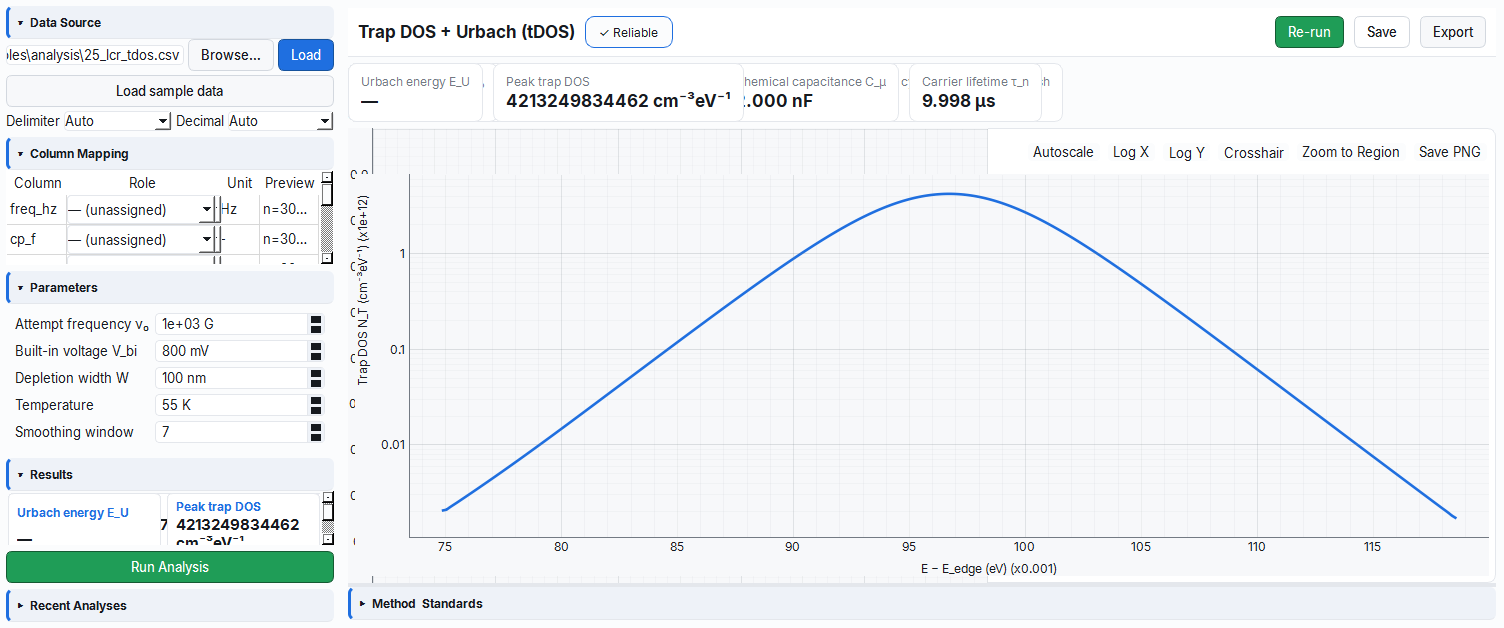
Task: Click the Trap DOS + Urbach (tDOS) title
Action: click(x=466, y=32)
